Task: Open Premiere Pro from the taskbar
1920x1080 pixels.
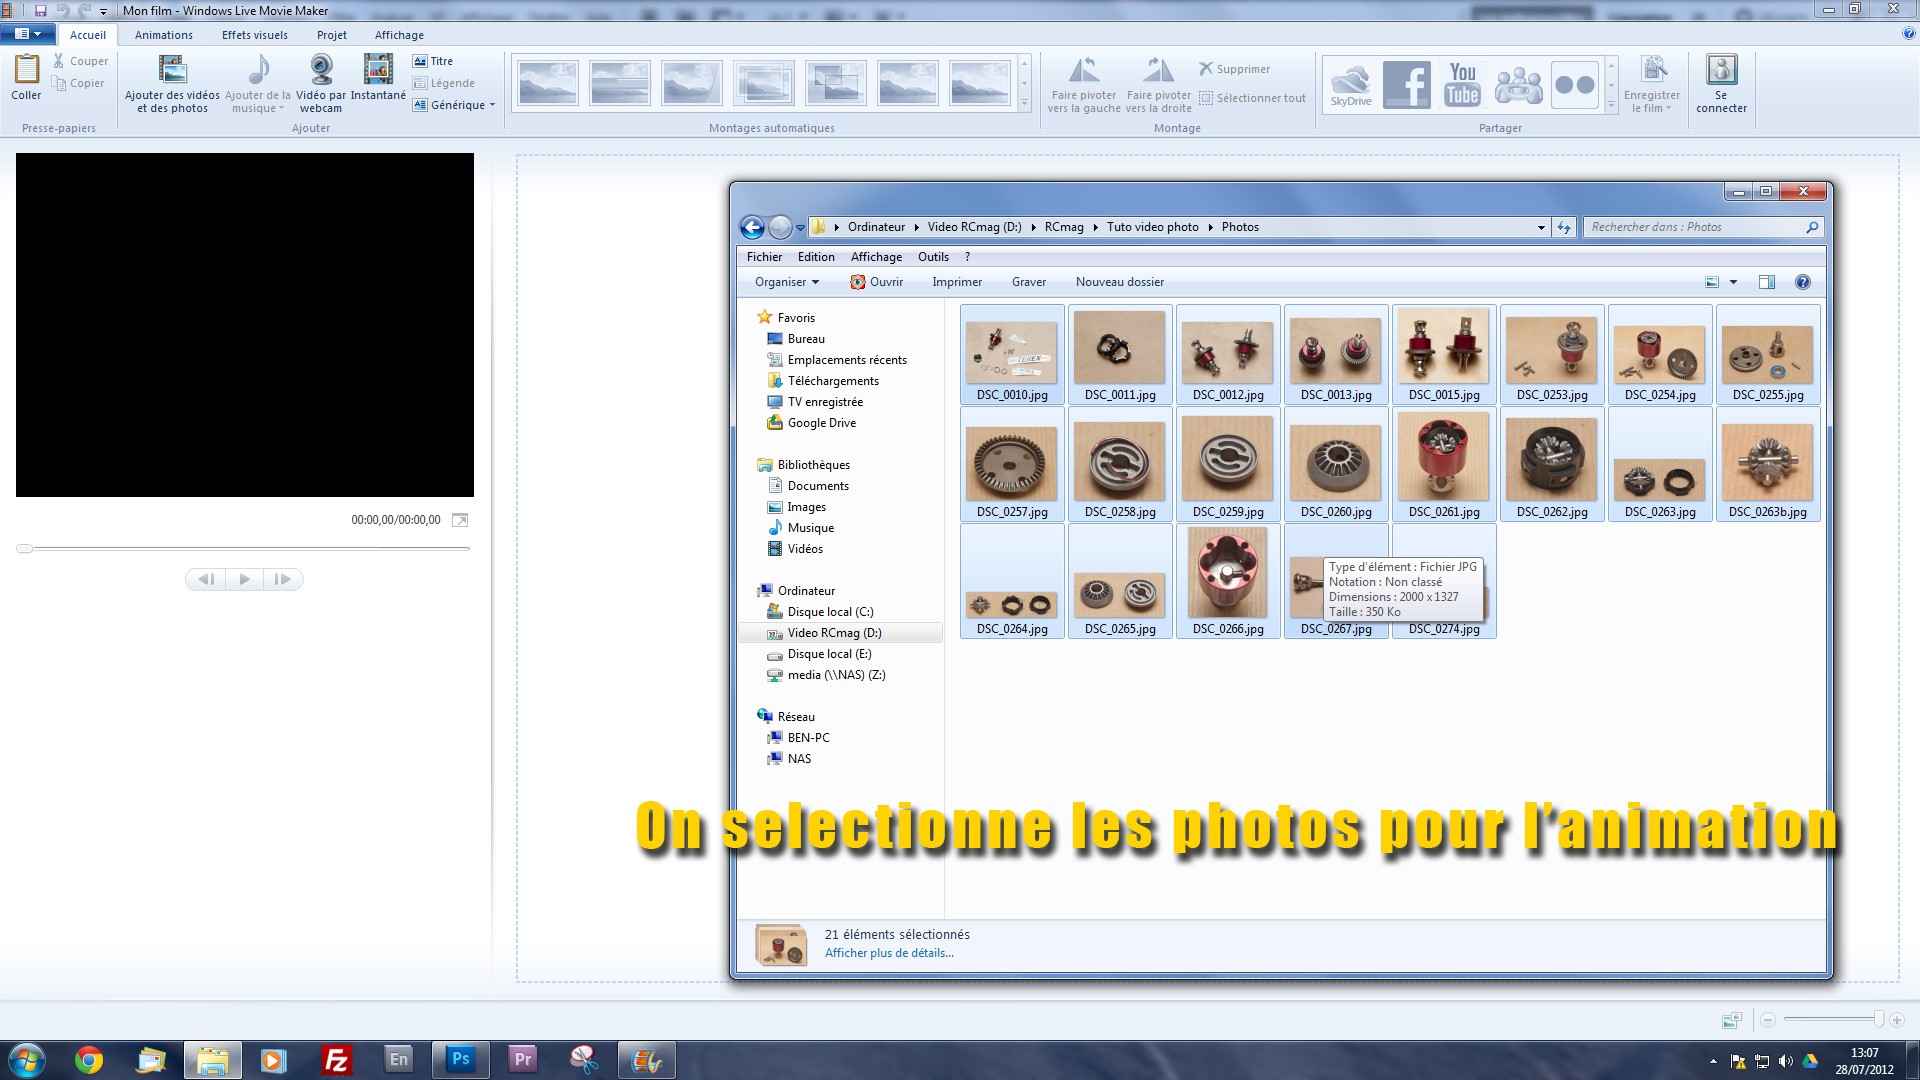Action: (523, 1059)
